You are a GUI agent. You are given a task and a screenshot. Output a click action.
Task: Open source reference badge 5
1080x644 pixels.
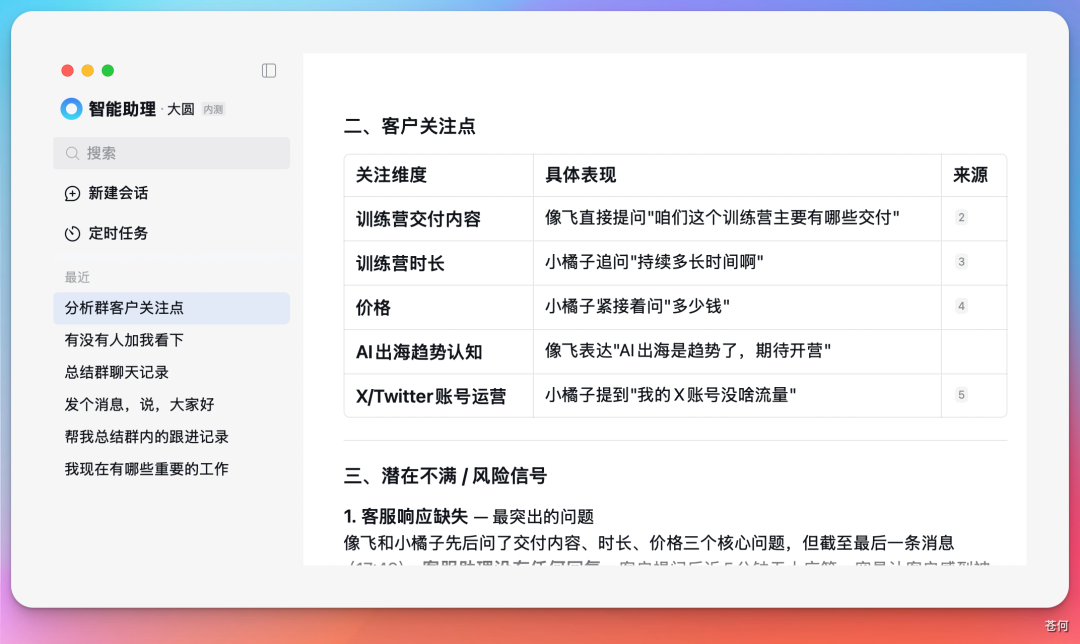(962, 395)
